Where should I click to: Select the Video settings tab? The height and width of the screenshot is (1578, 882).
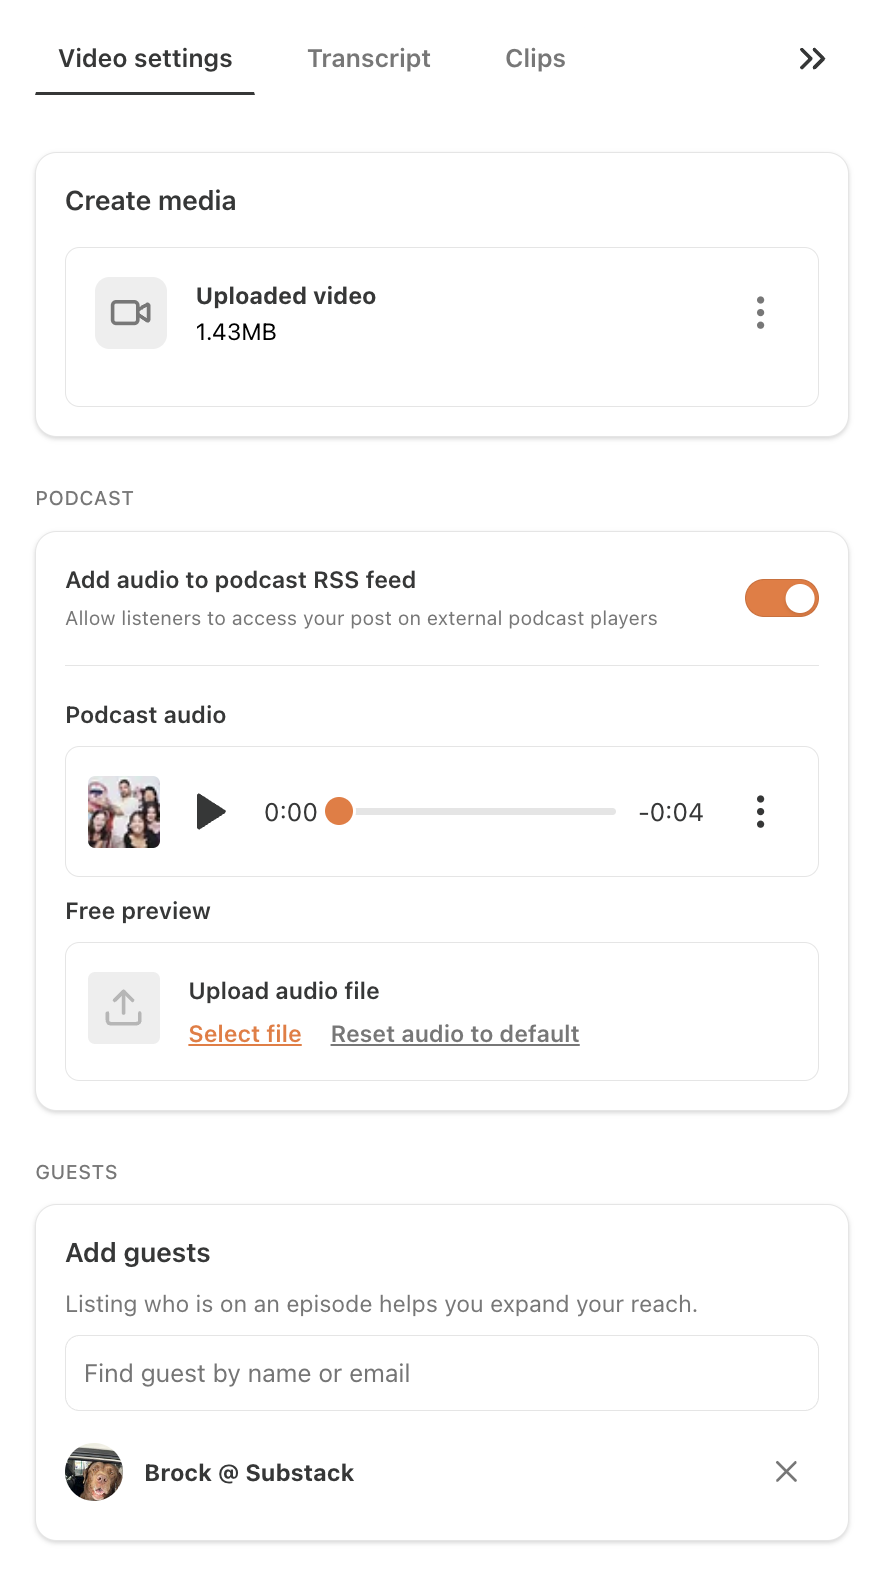click(x=145, y=58)
